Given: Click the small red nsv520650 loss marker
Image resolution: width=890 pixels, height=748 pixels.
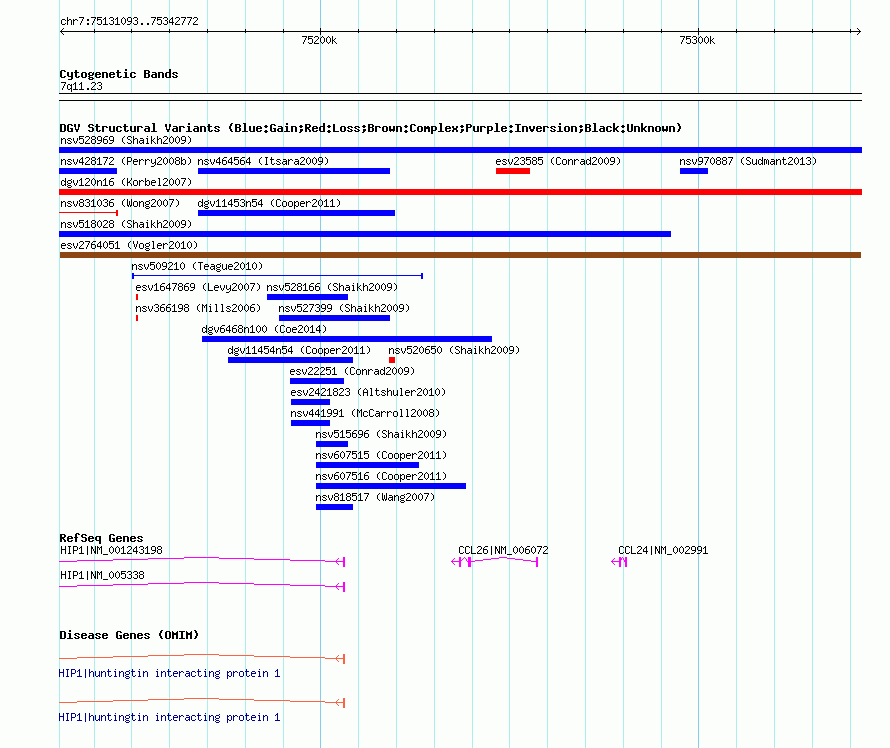Looking at the screenshot, I should pyautogui.click(x=392, y=360).
